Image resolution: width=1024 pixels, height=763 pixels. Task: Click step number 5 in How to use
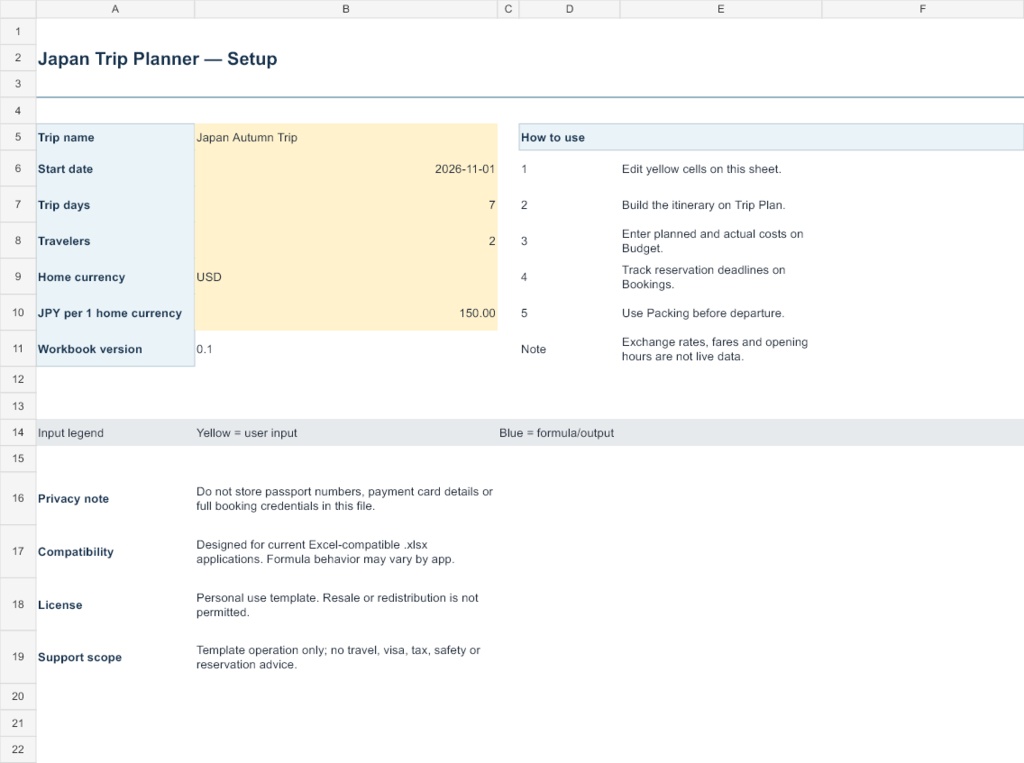pyautogui.click(x=569, y=312)
